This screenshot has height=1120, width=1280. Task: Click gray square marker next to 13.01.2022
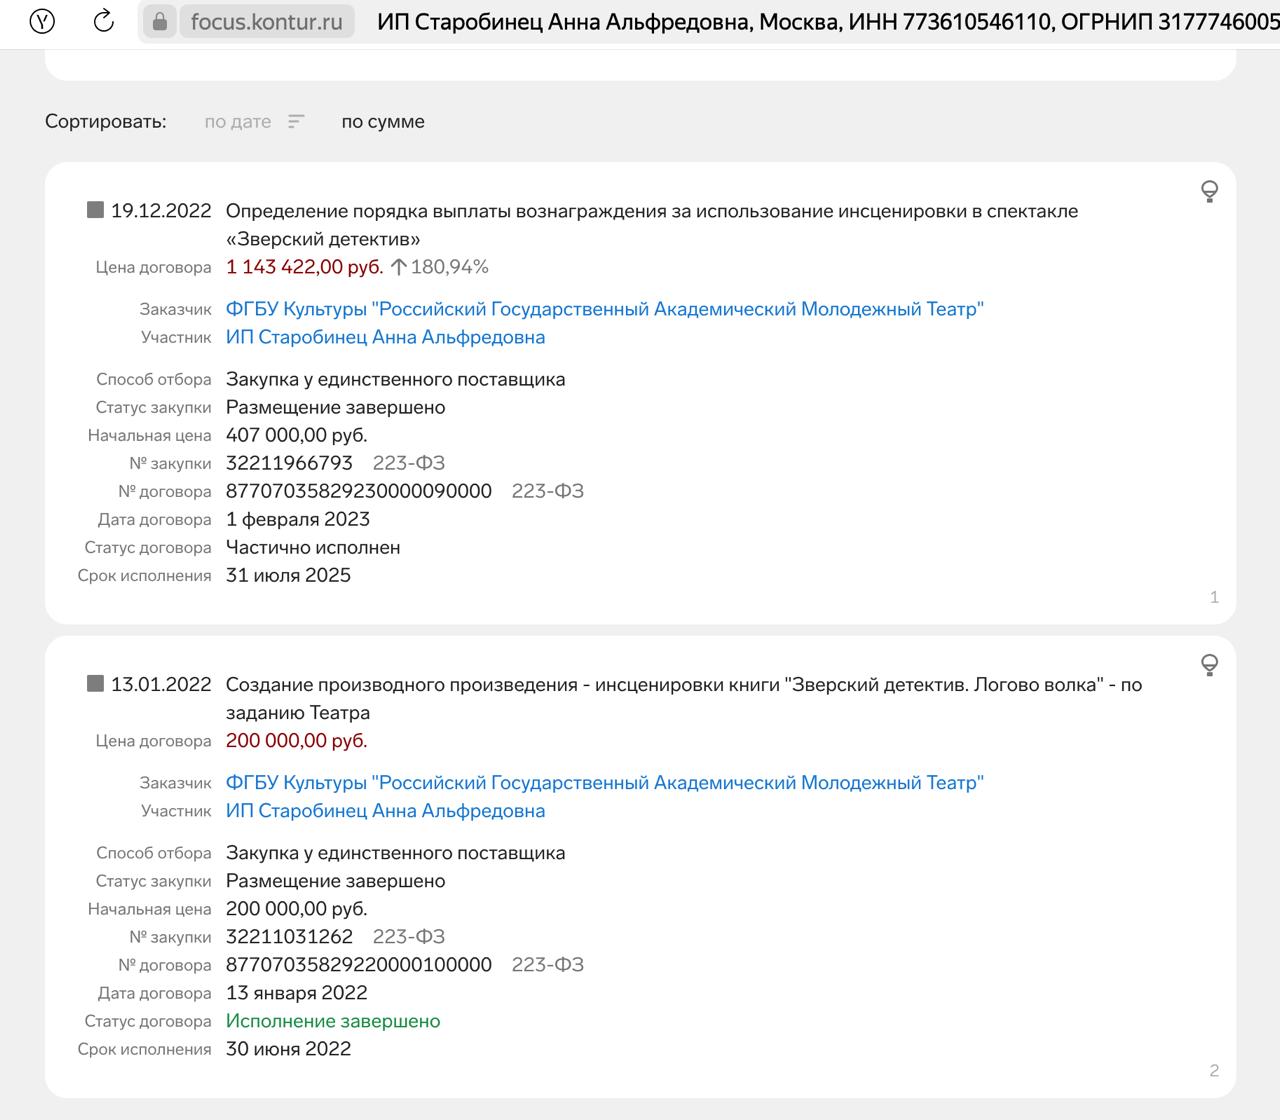tap(95, 684)
